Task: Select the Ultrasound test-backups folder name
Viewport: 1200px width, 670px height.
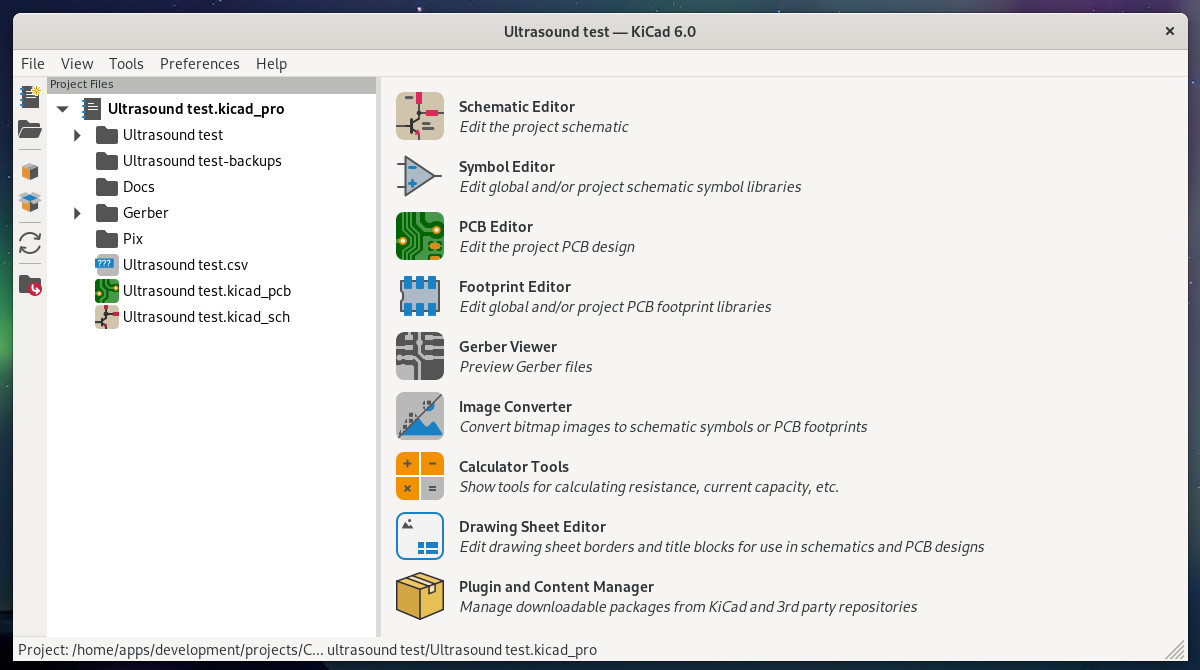Action: point(202,161)
